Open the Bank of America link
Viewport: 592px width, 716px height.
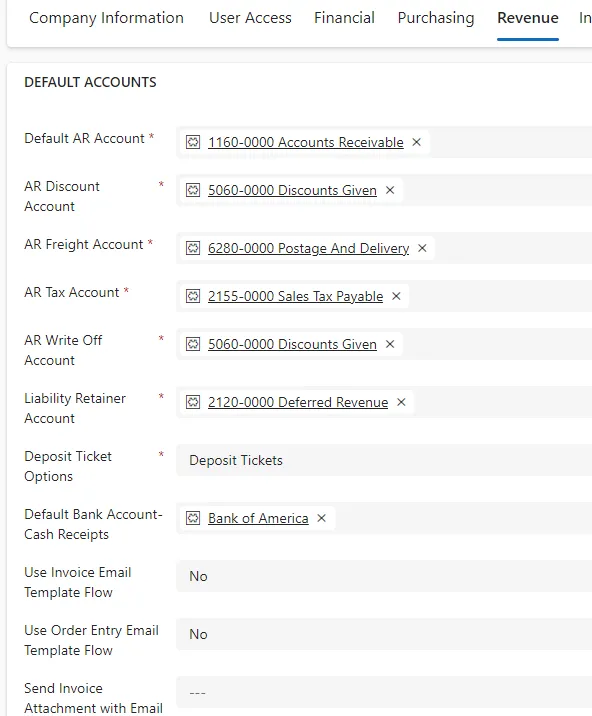point(258,518)
